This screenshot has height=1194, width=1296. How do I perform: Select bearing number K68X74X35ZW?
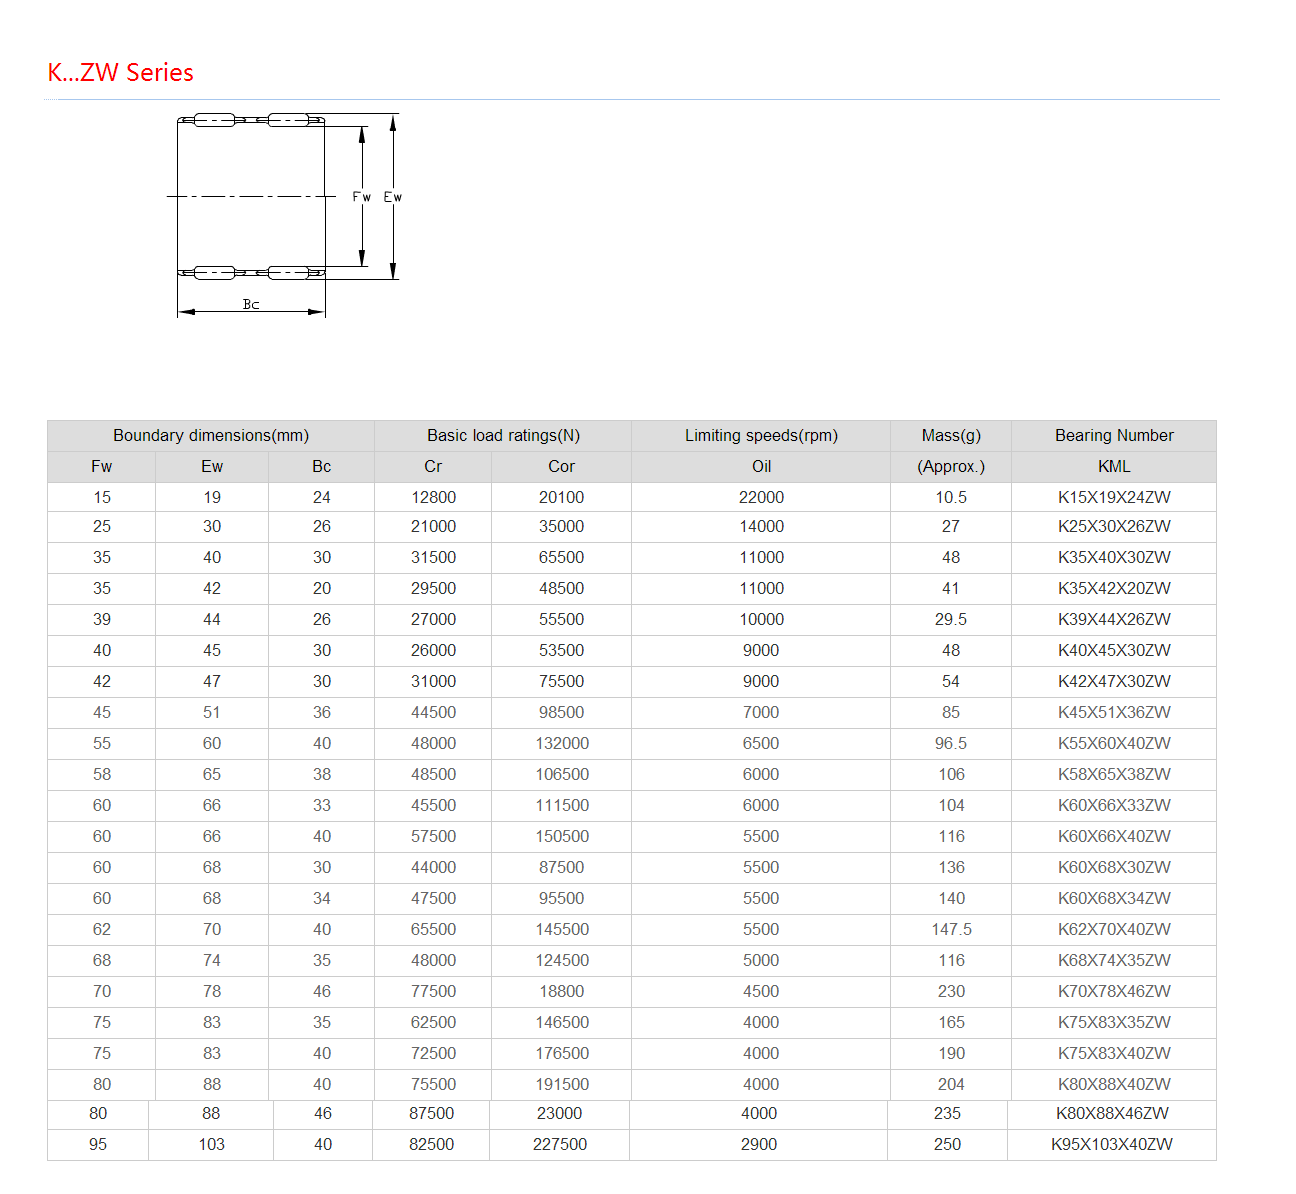click(x=1114, y=960)
